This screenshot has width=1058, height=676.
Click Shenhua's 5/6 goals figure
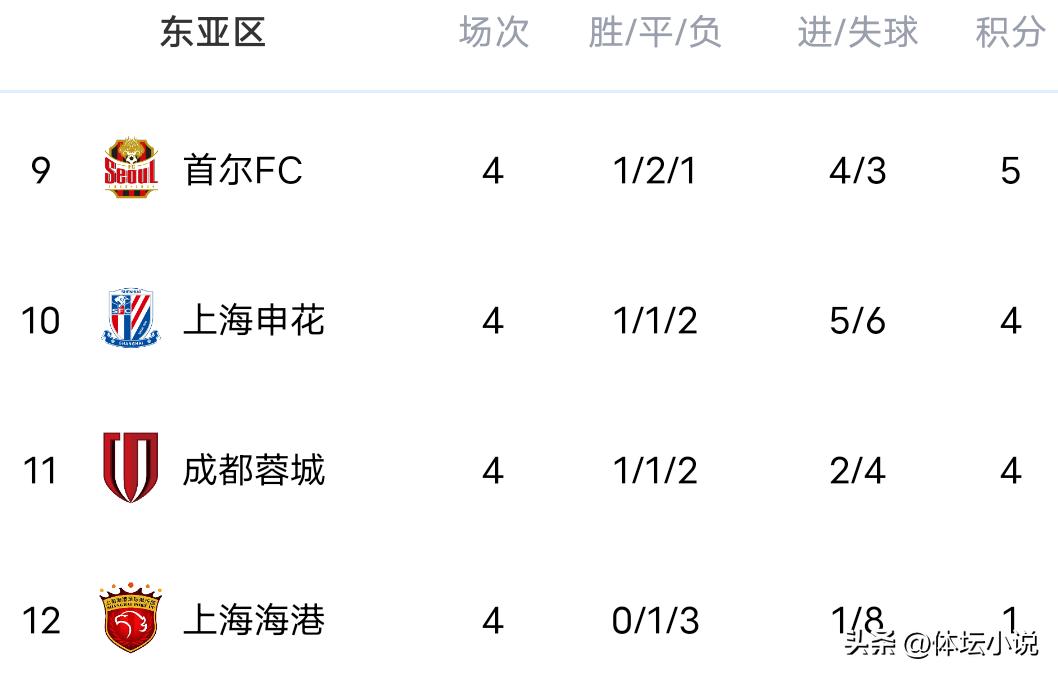click(857, 321)
